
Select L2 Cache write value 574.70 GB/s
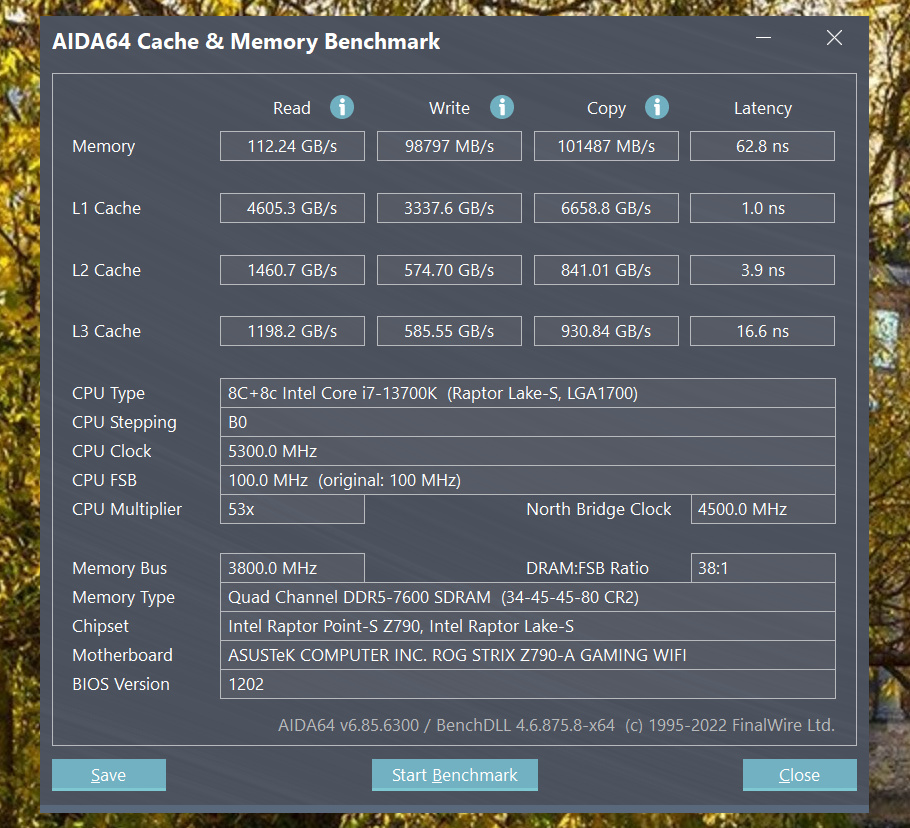point(449,270)
